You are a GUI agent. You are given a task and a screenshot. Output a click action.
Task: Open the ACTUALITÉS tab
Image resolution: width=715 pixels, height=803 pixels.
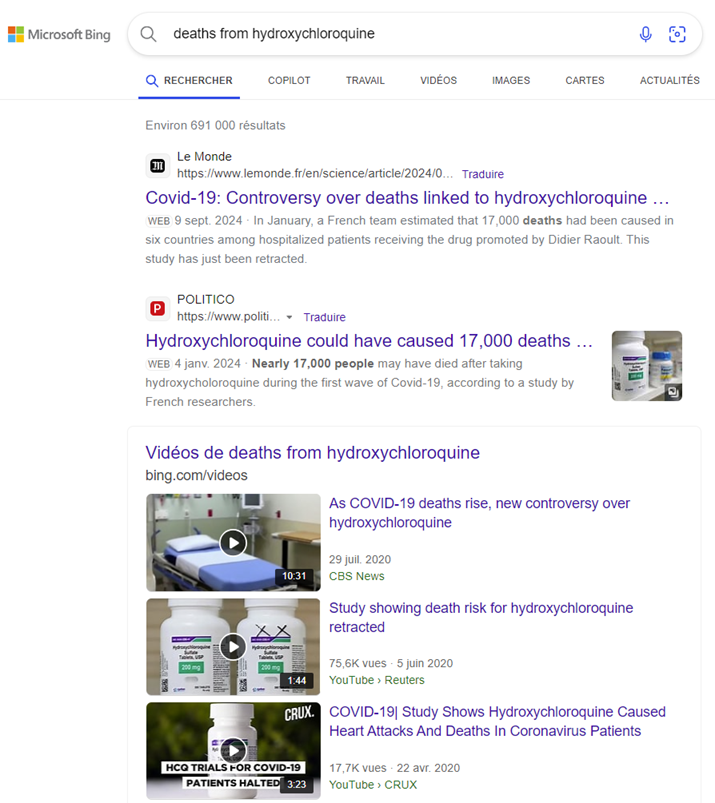(670, 80)
